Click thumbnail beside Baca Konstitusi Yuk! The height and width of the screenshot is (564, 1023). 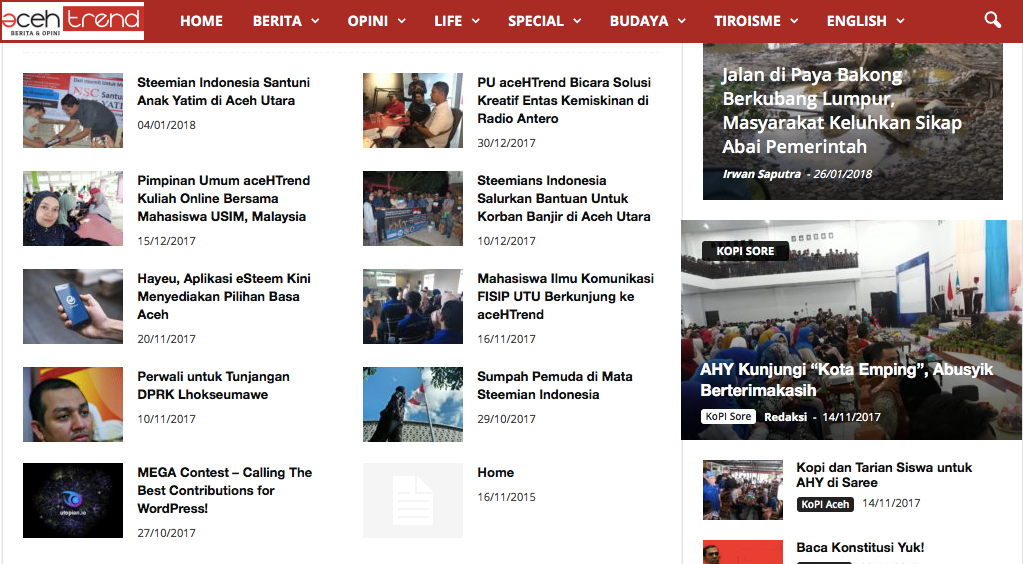742,552
